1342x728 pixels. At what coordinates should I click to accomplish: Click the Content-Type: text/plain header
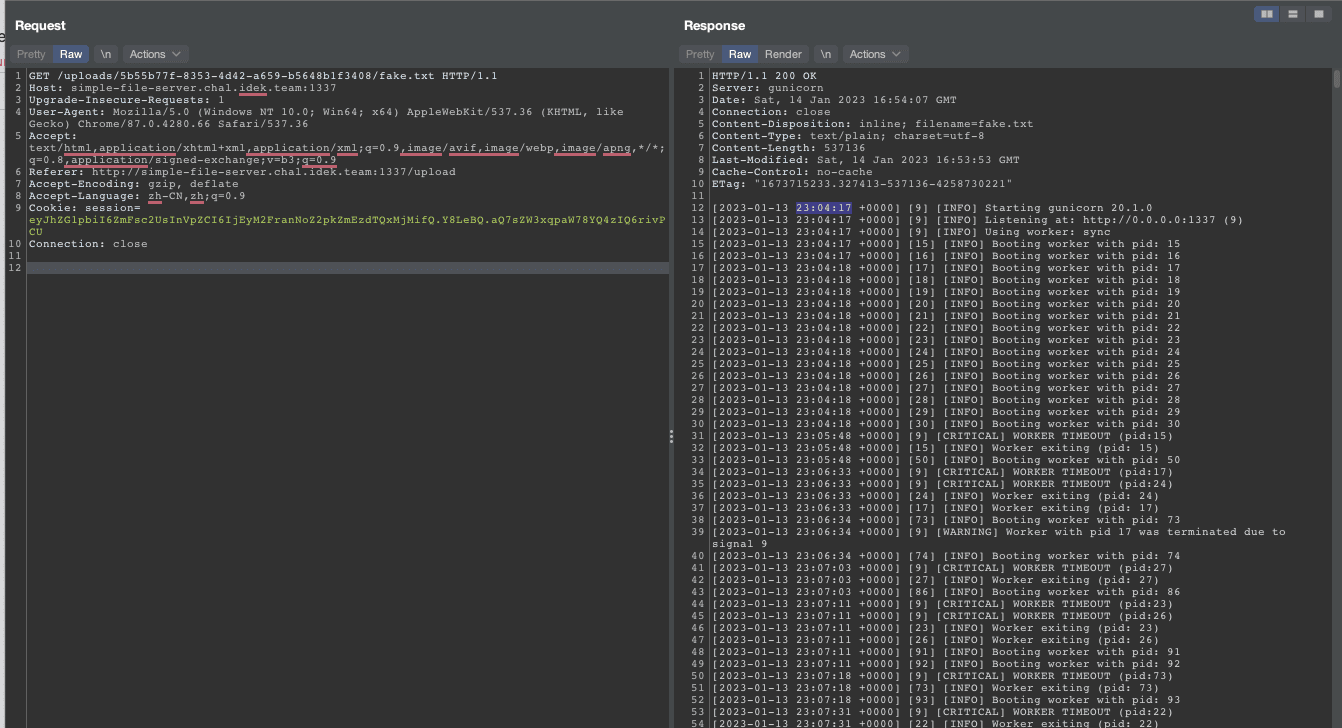click(848, 136)
